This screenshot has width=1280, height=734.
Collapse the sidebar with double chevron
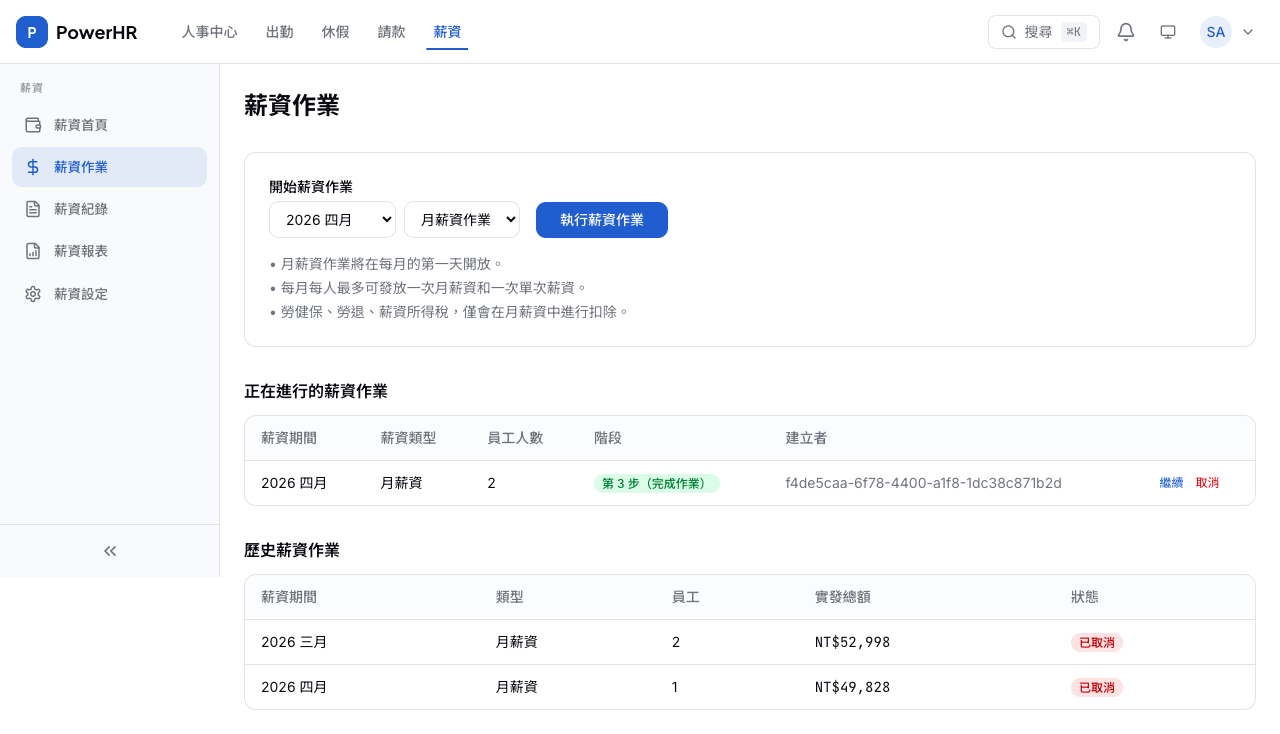click(x=110, y=551)
